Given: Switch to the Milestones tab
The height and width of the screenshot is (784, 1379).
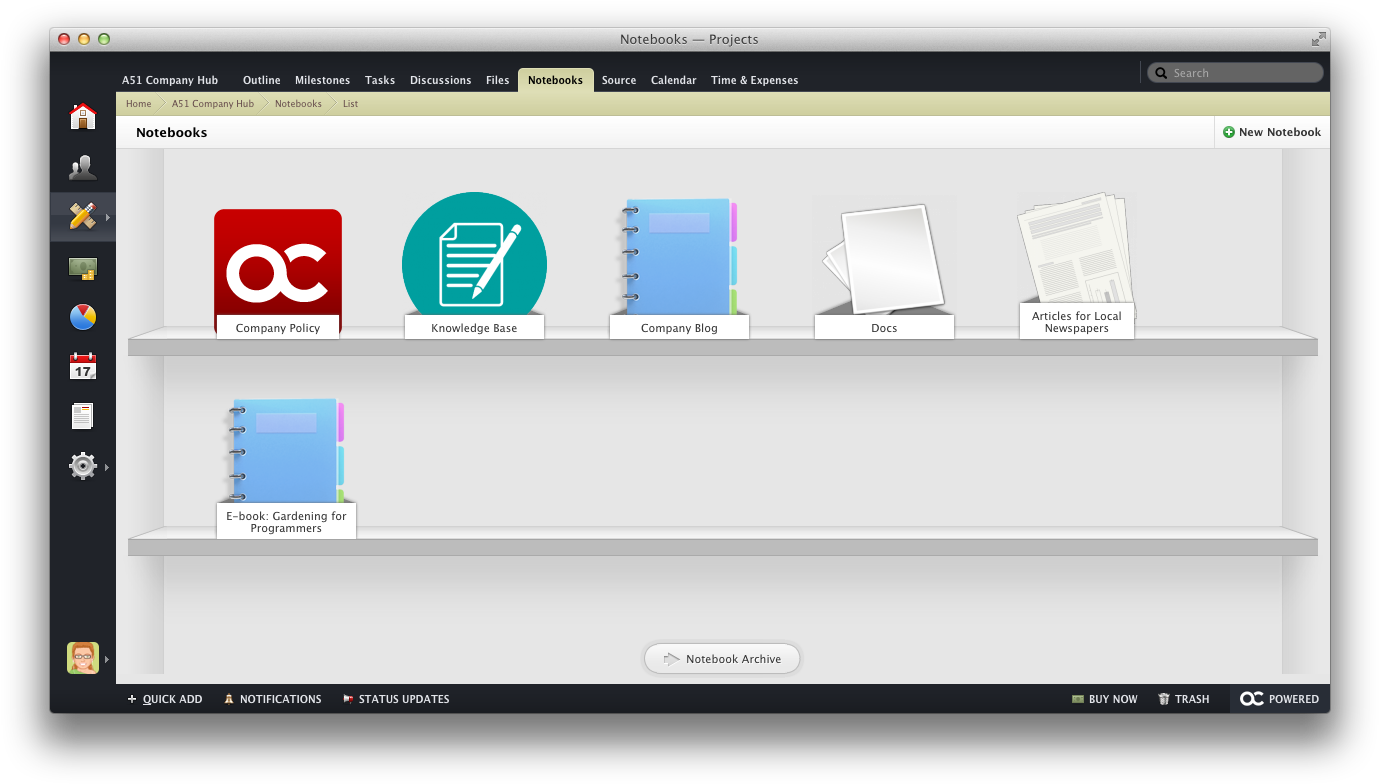Looking at the screenshot, I should 322,80.
